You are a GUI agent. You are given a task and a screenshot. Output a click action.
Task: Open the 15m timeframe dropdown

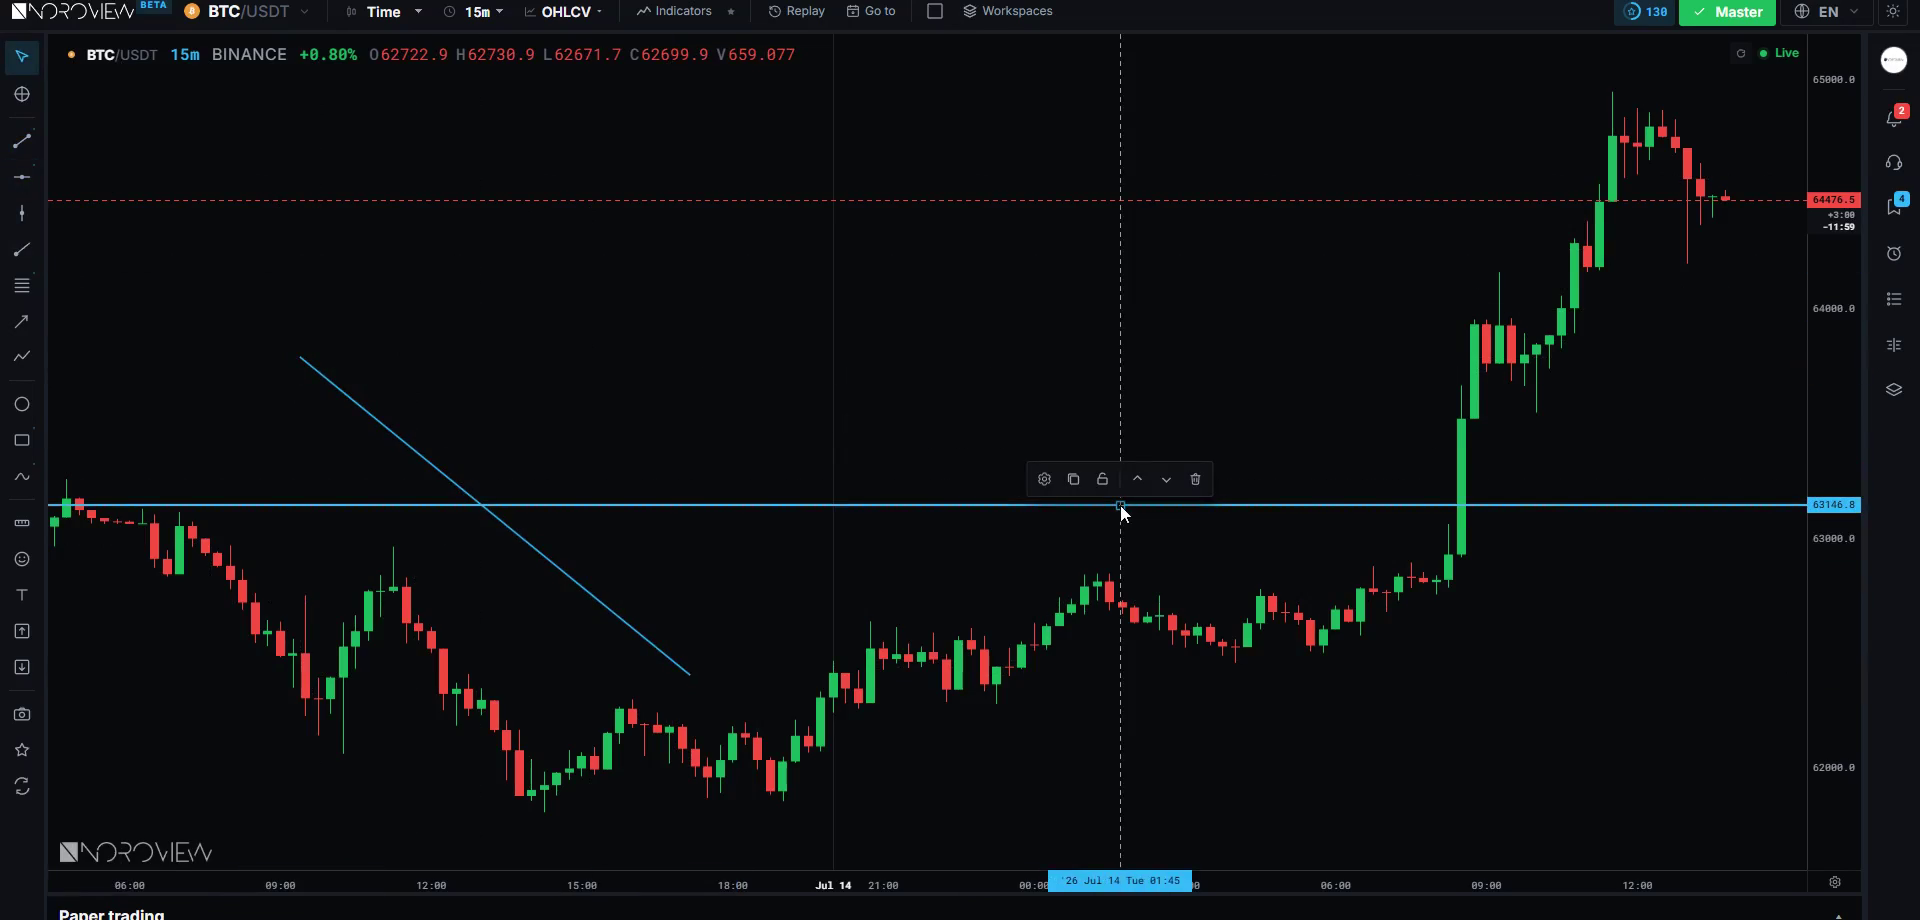(x=474, y=12)
